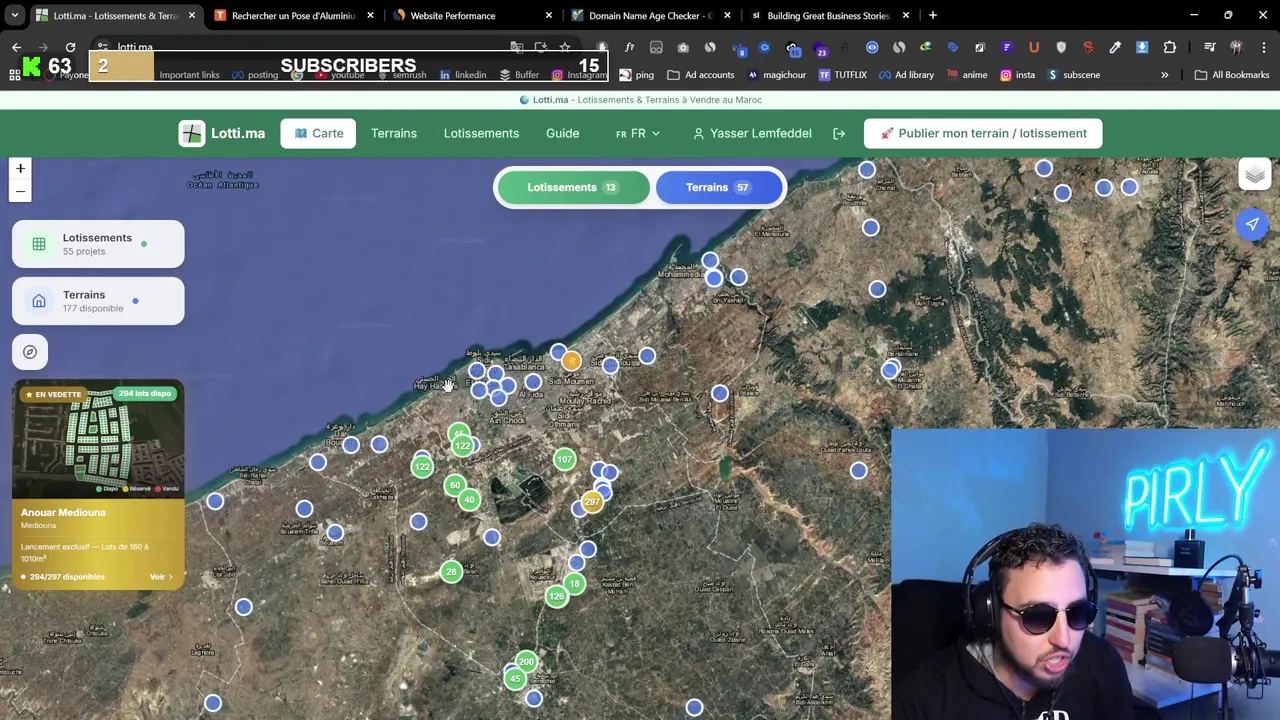Zoom out the map with minus button
The image size is (1280, 720).
20,191
